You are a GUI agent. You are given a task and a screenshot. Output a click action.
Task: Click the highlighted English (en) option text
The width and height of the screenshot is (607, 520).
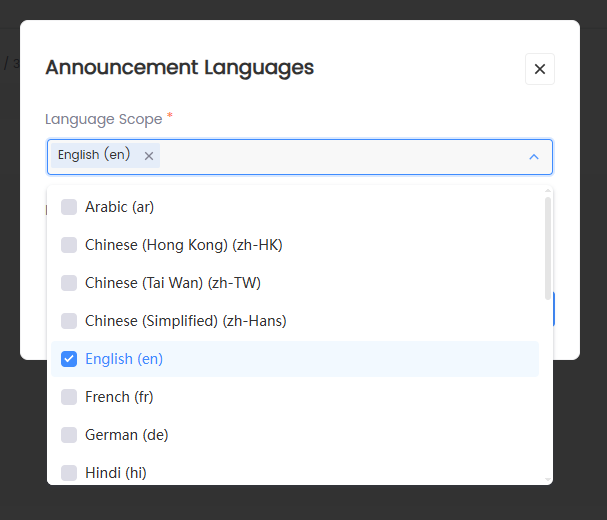pyautogui.click(x=124, y=359)
